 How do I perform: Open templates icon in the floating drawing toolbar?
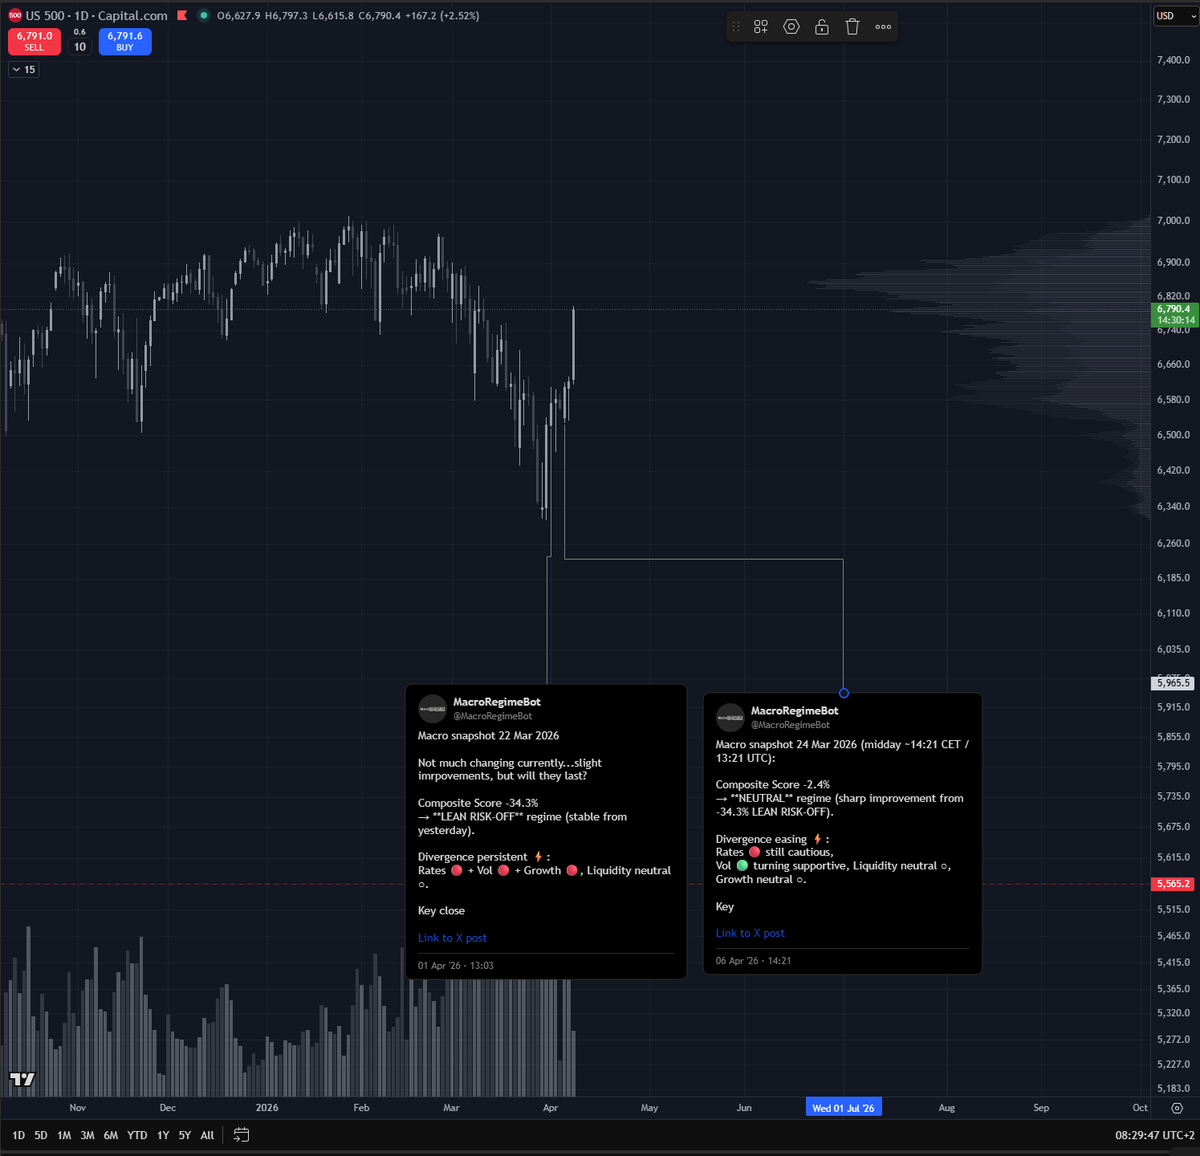pyautogui.click(x=761, y=27)
